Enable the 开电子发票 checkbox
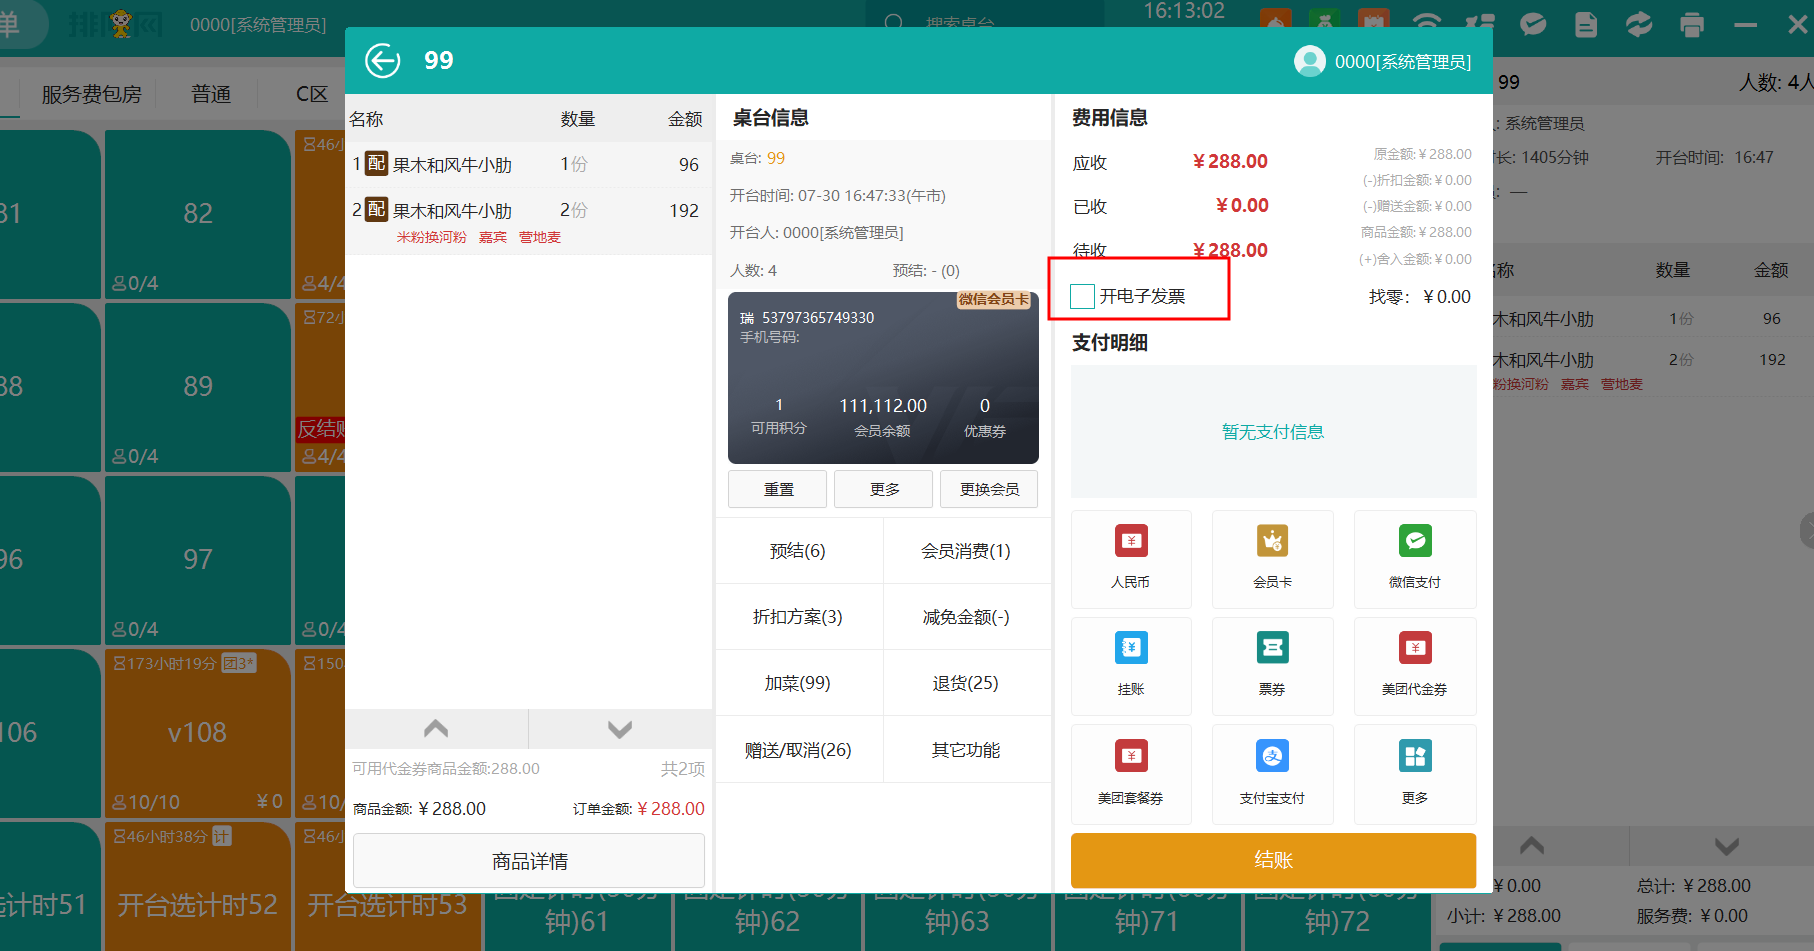 tap(1083, 296)
